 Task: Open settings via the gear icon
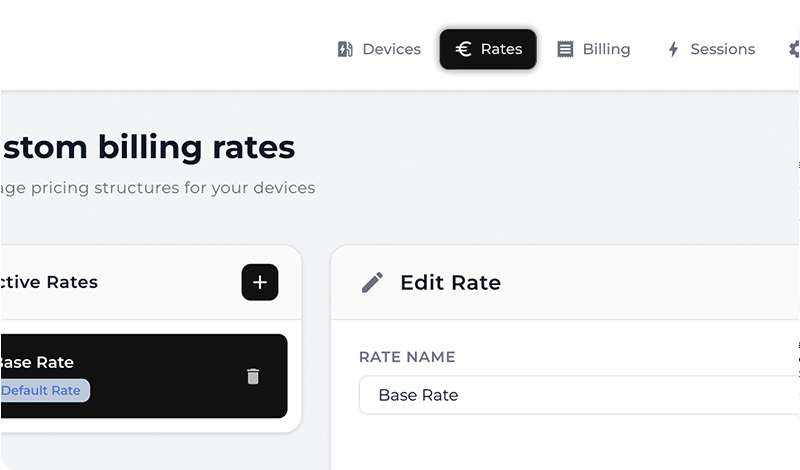click(x=794, y=49)
